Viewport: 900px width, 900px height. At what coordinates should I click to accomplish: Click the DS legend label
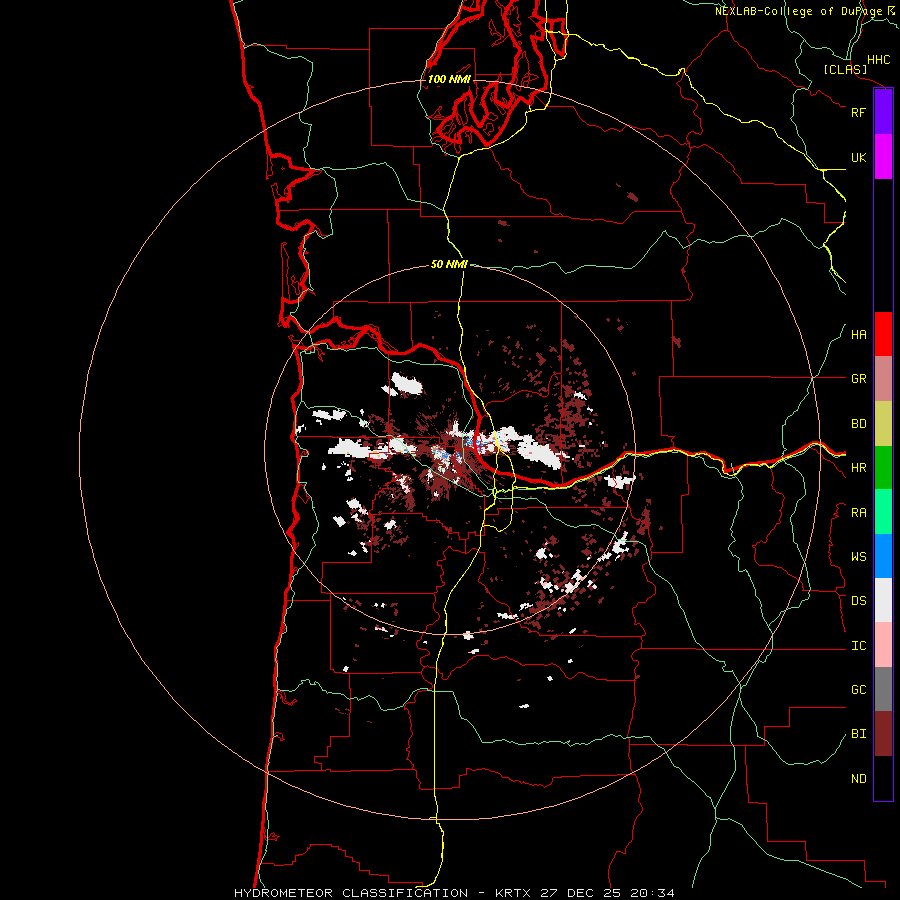point(858,601)
